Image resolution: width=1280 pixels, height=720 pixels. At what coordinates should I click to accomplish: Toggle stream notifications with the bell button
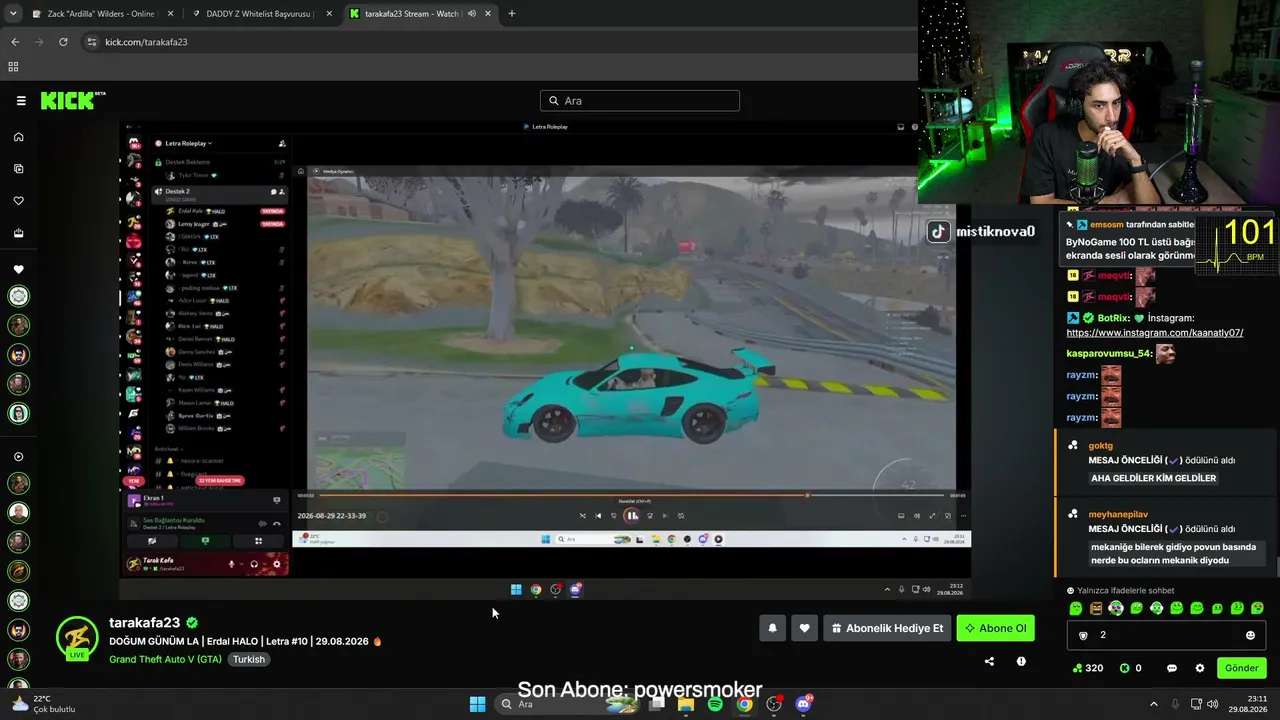772,628
